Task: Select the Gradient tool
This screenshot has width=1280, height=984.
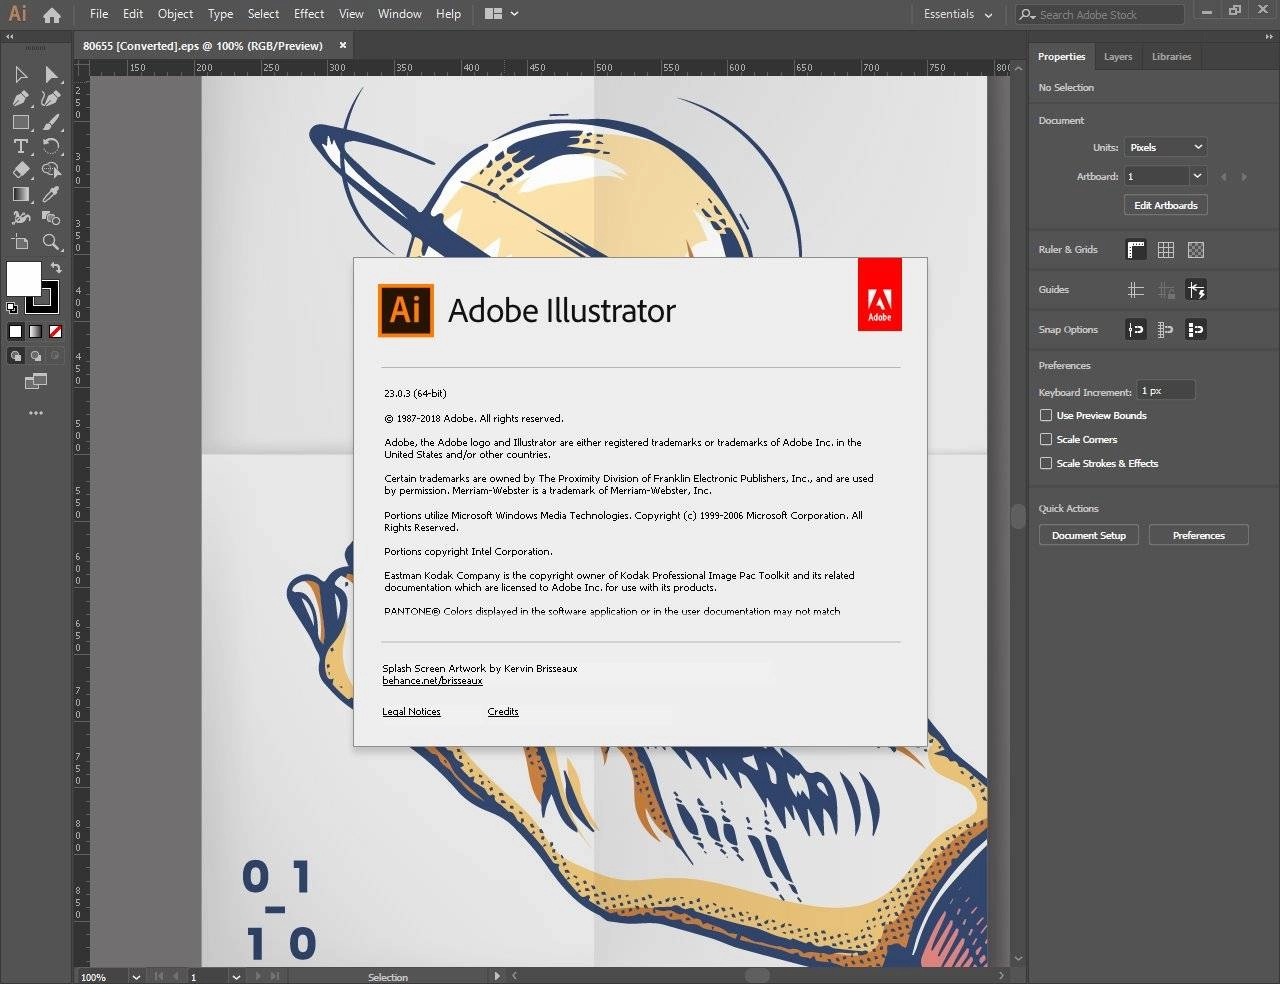Action: [21, 194]
